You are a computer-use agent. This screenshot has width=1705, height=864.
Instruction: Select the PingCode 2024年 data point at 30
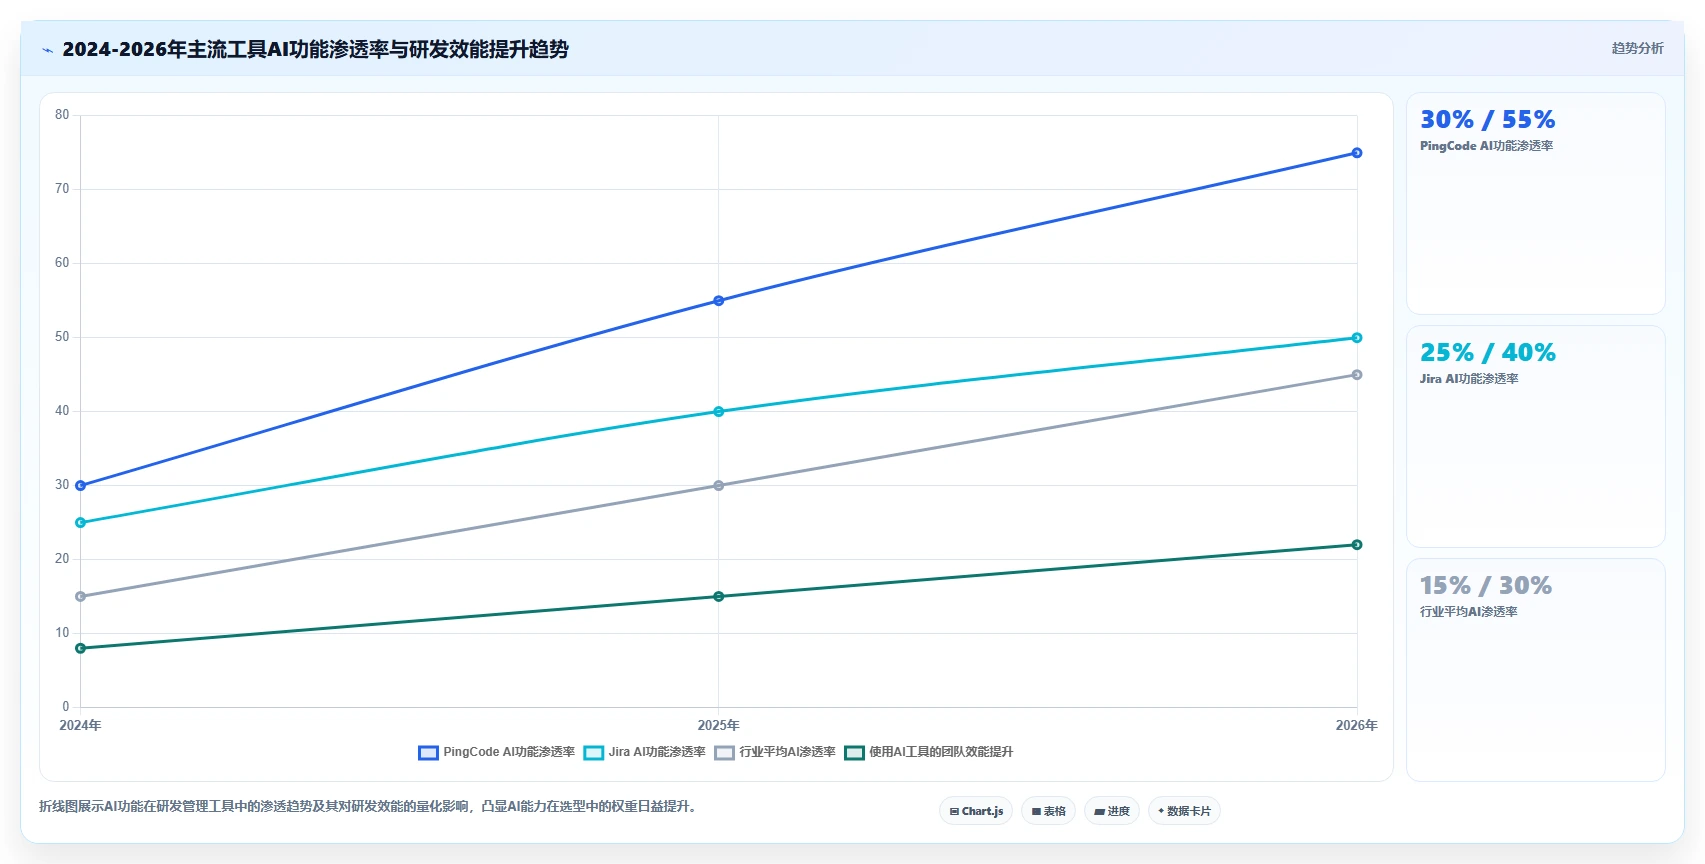81,486
